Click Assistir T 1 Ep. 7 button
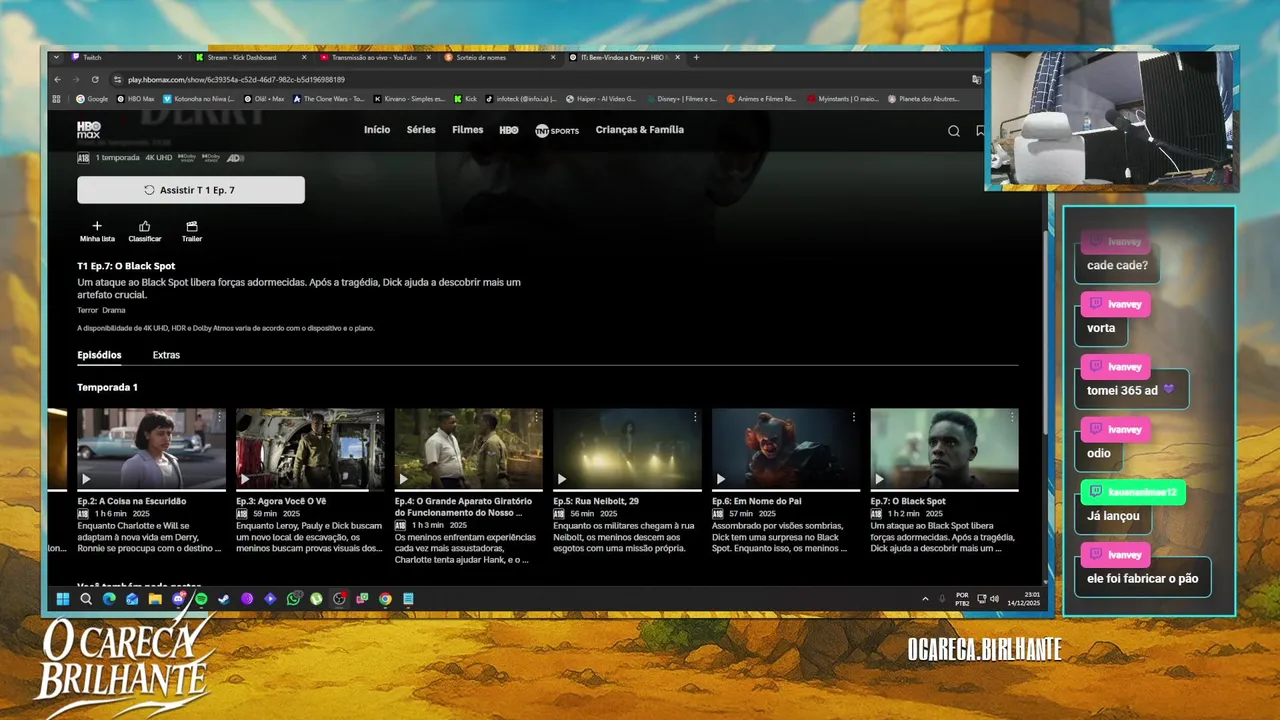Screen dimensions: 1280x720 click(x=191, y=190)
